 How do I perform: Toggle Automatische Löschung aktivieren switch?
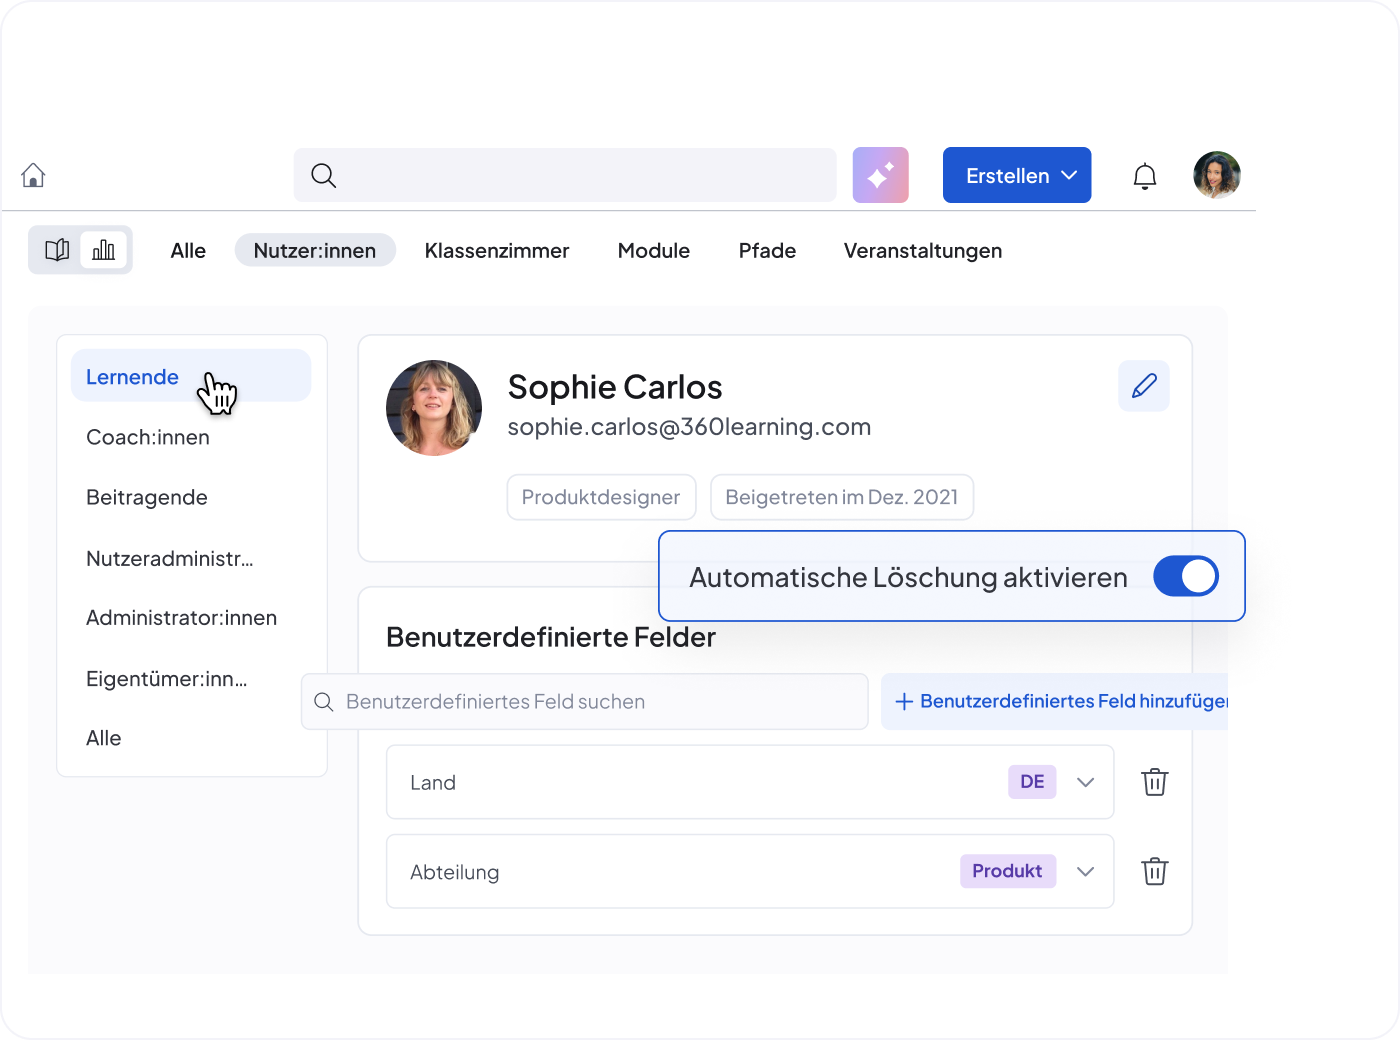click(x=1186, y=576)
